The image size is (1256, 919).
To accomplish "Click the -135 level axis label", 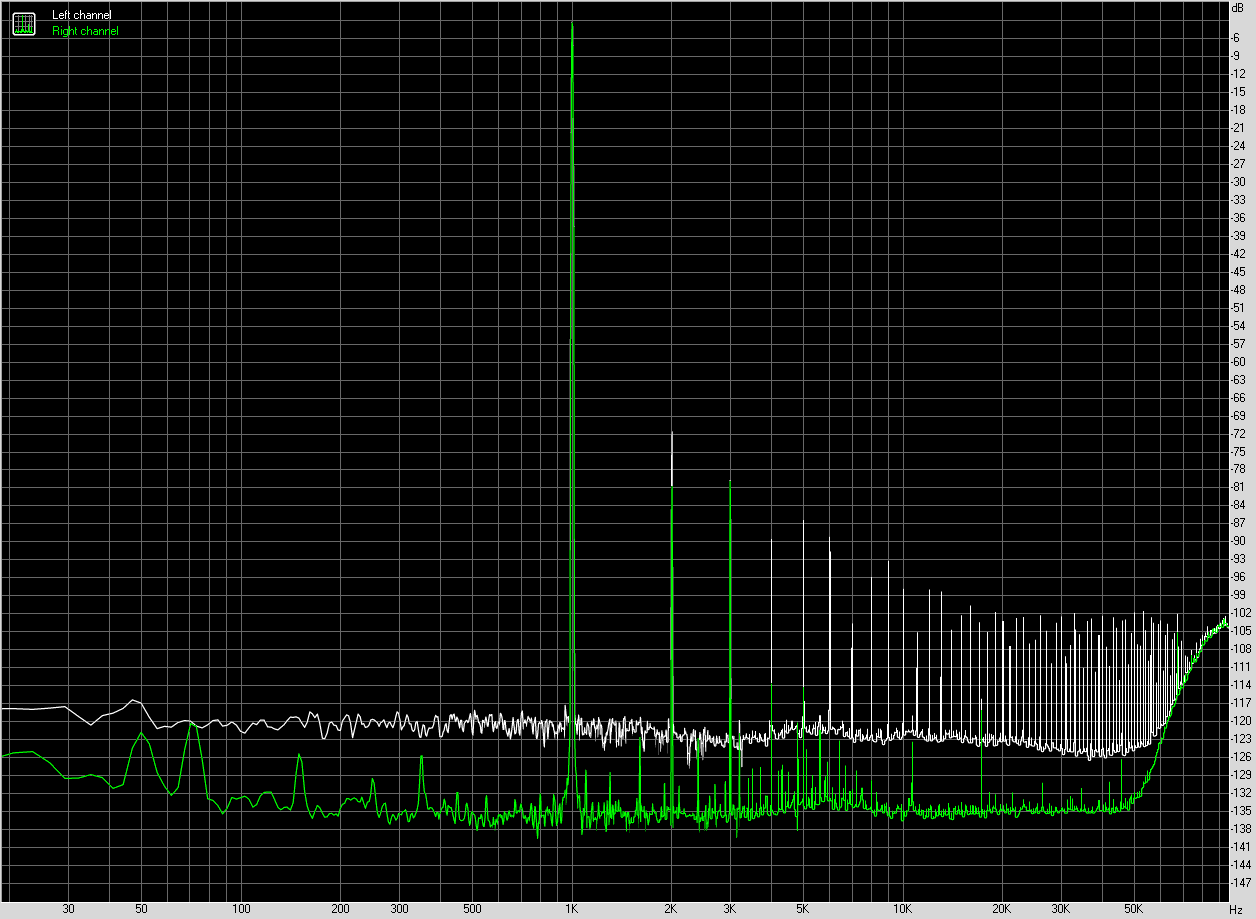I will tap(1239, 810).
